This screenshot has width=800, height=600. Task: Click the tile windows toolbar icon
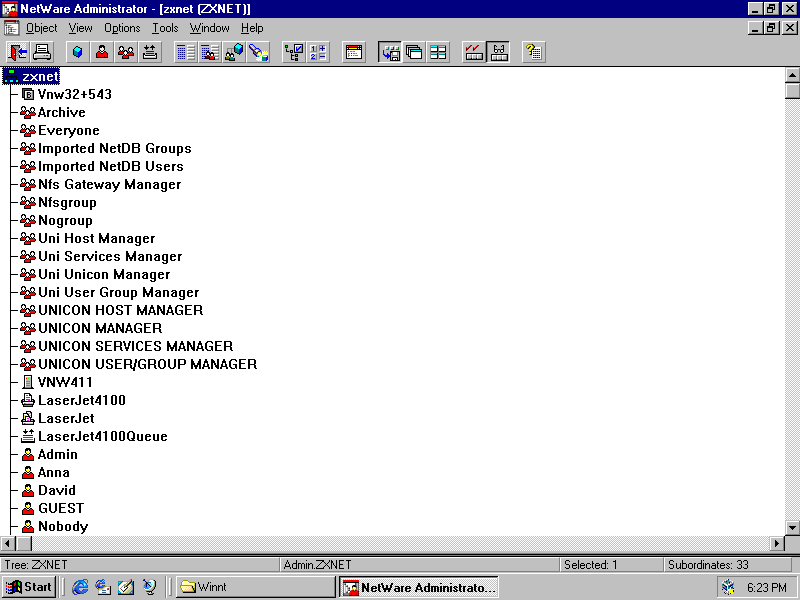tap(438, 52)
